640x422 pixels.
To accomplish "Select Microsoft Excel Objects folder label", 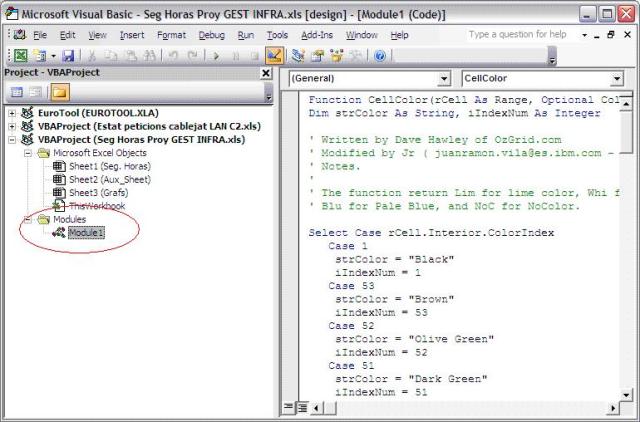I will 100,153.
